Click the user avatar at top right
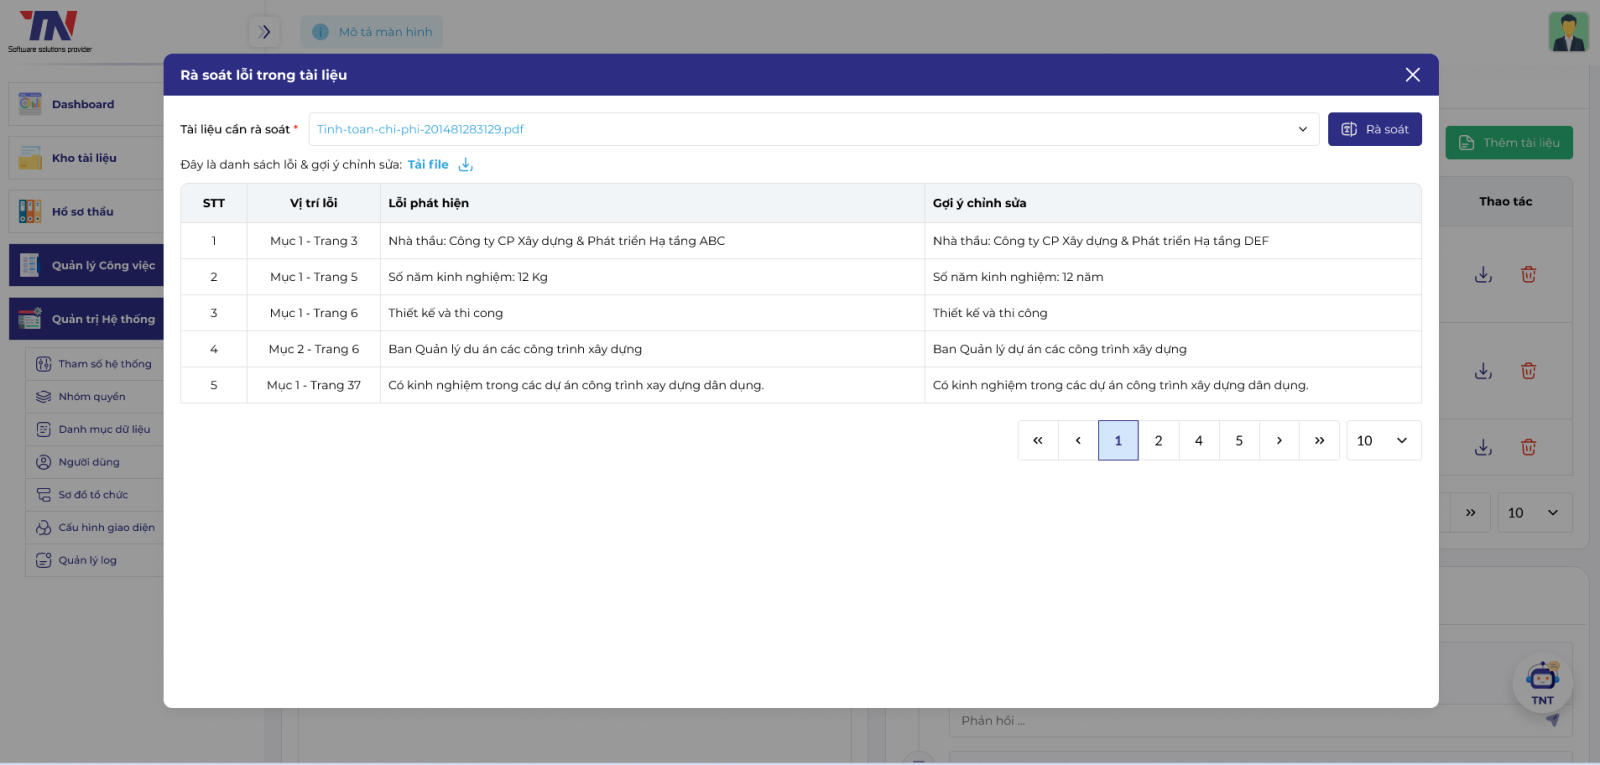 1568,32
